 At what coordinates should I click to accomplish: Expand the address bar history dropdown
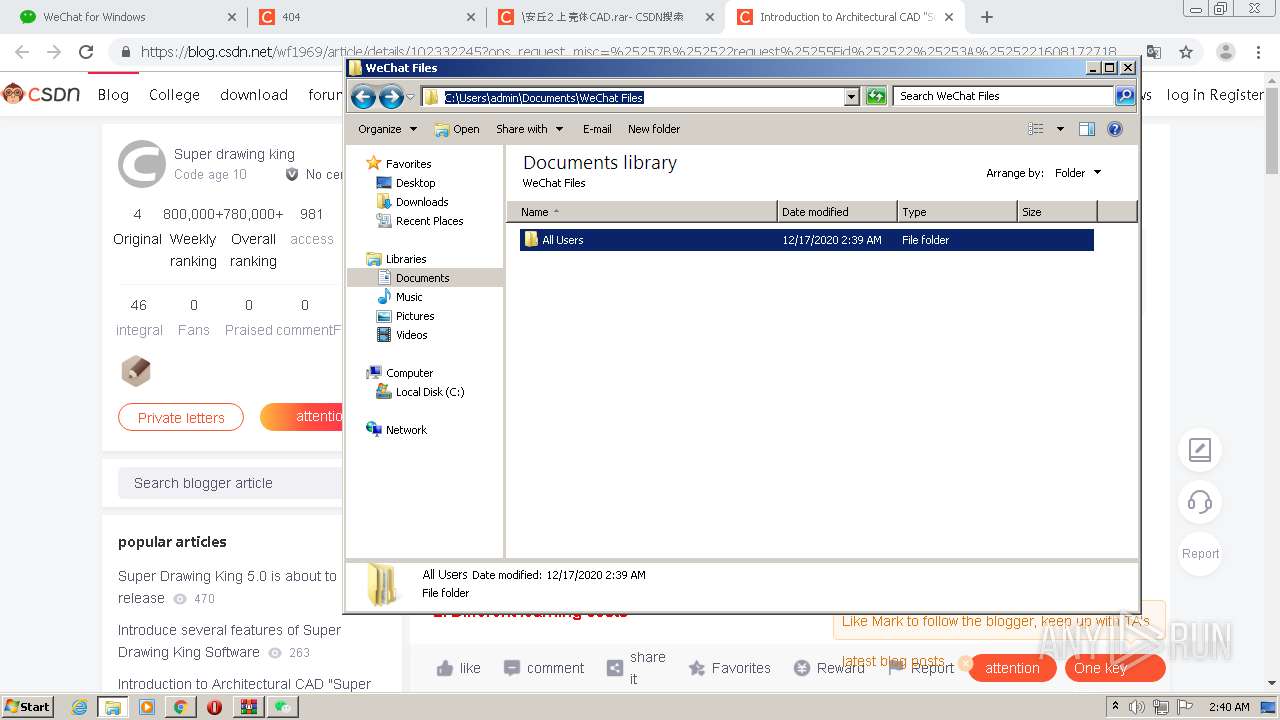852,97
